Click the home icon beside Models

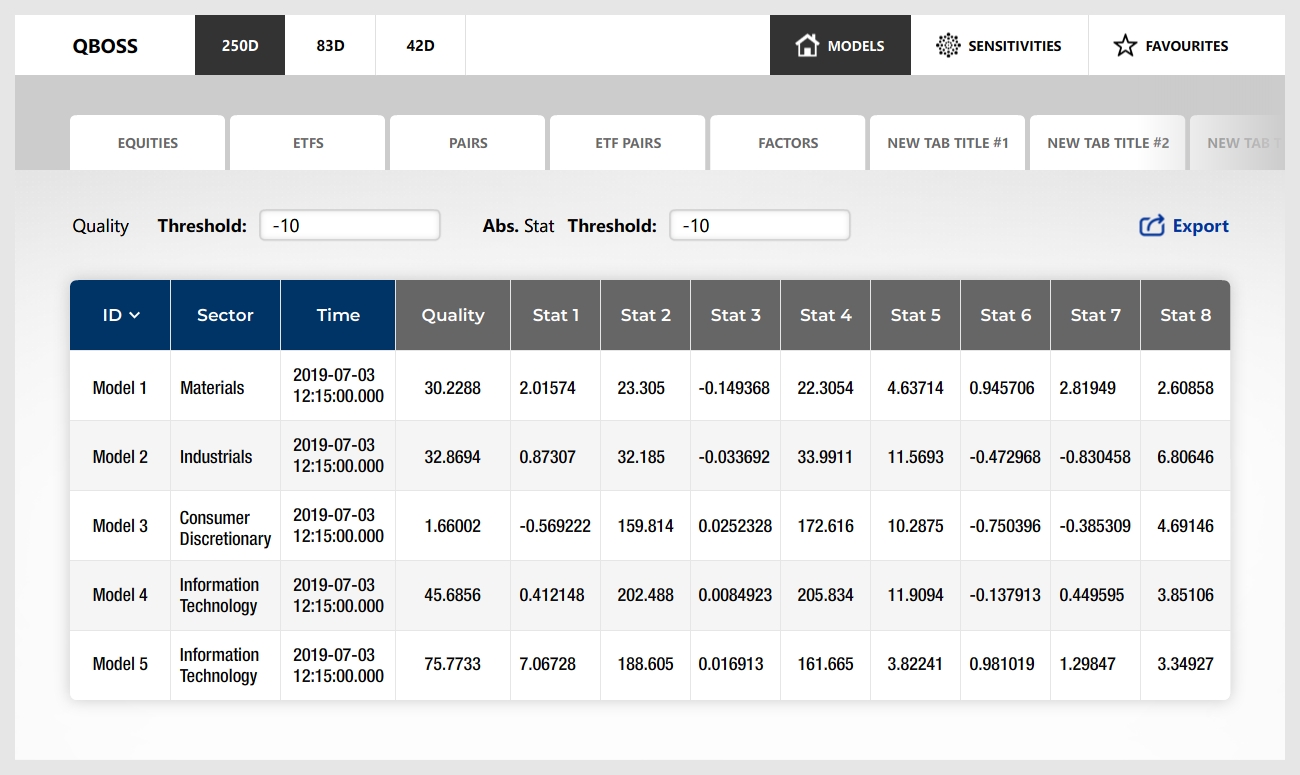click(807, 45)
